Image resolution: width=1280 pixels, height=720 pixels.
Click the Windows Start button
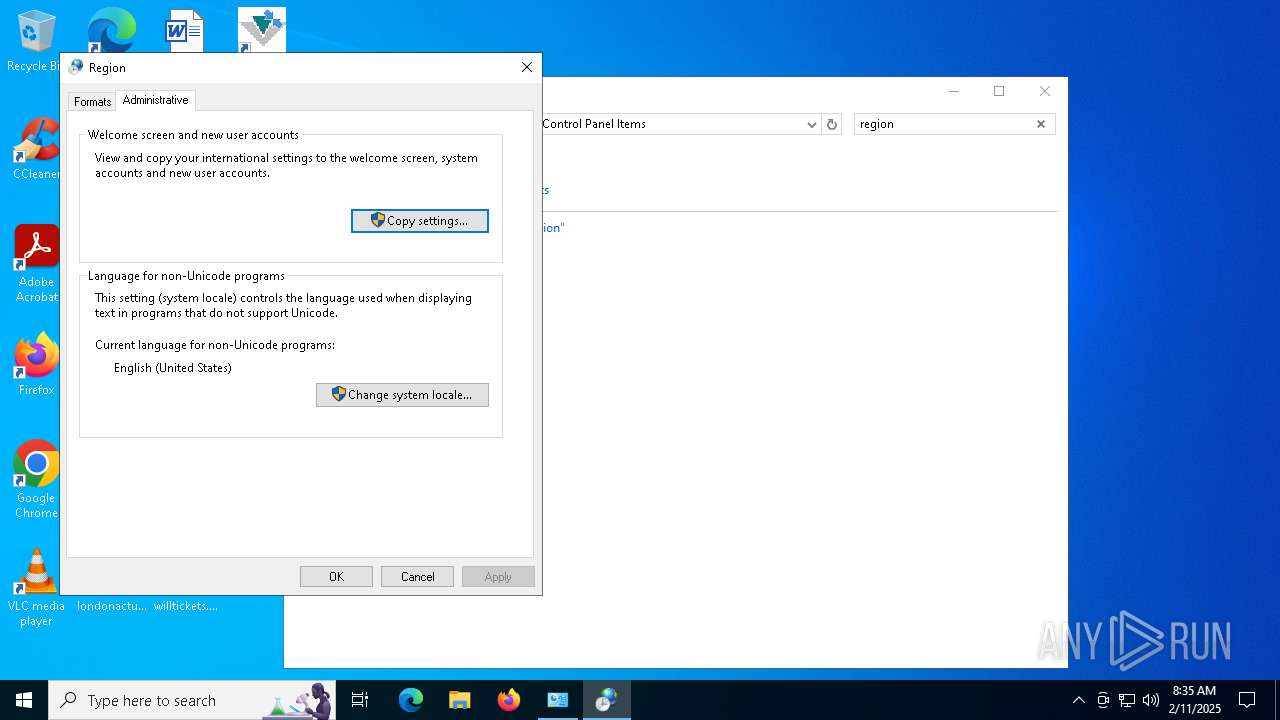tap(24, 700)
